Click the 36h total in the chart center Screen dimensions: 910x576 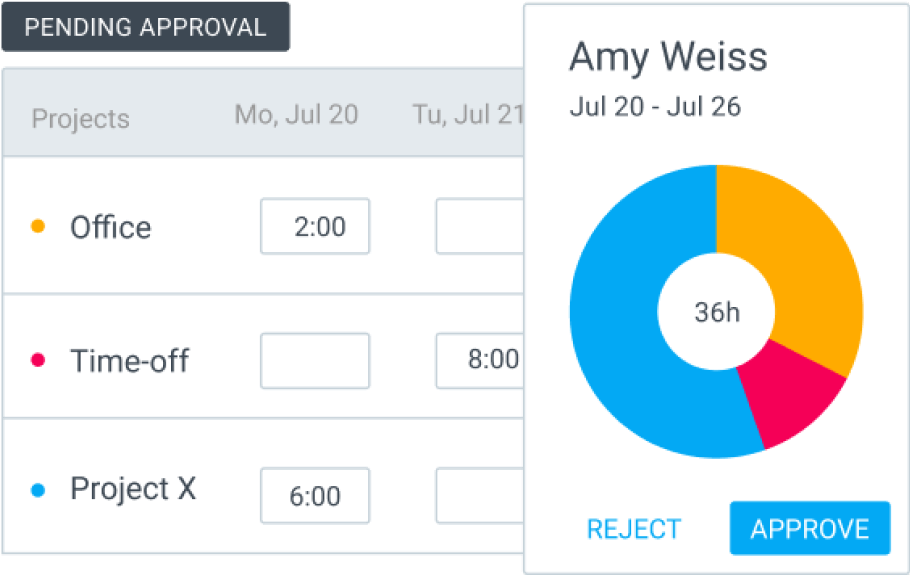(717, 312)
